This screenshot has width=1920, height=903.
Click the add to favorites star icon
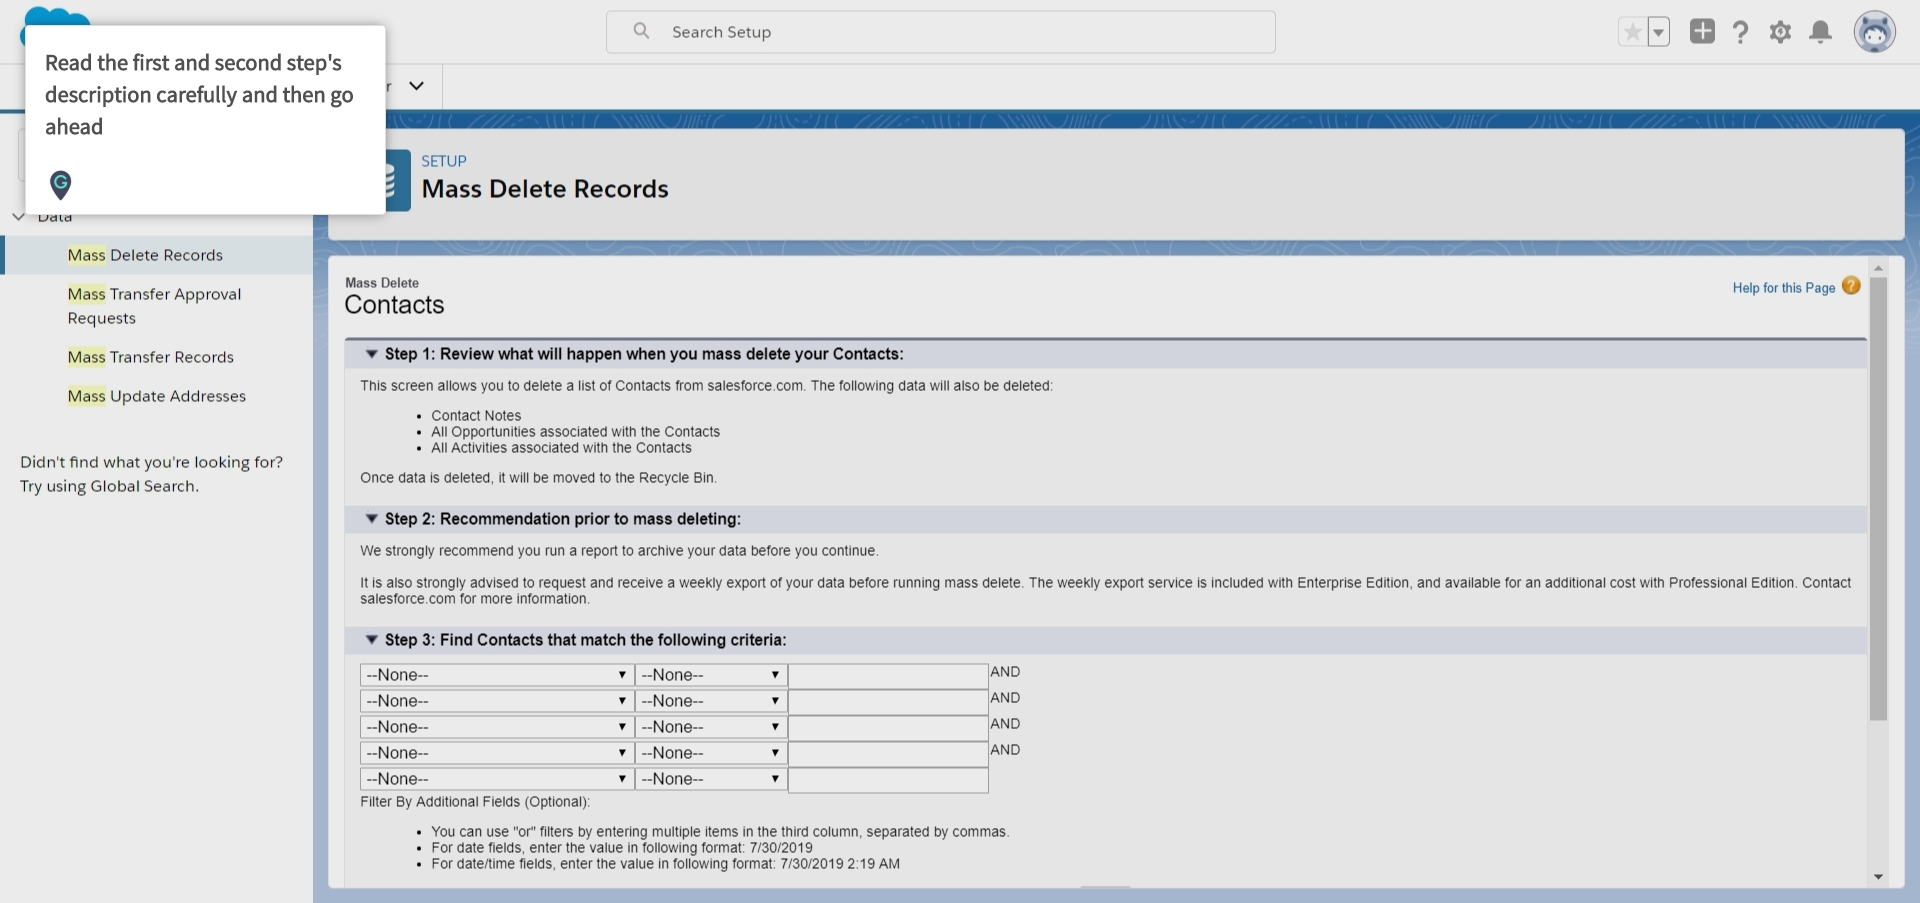(x=1632, y=31)
